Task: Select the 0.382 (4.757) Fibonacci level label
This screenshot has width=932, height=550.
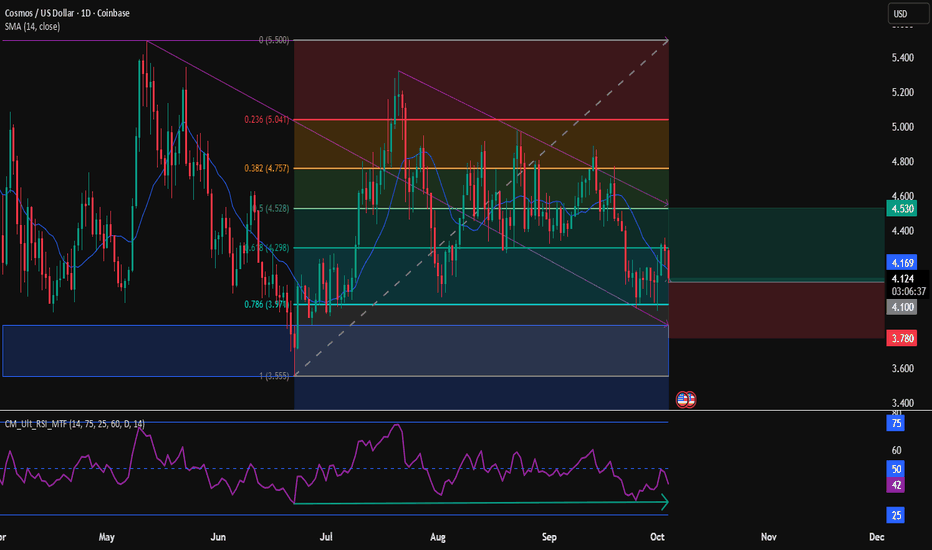Action: (x=266, y=169)
